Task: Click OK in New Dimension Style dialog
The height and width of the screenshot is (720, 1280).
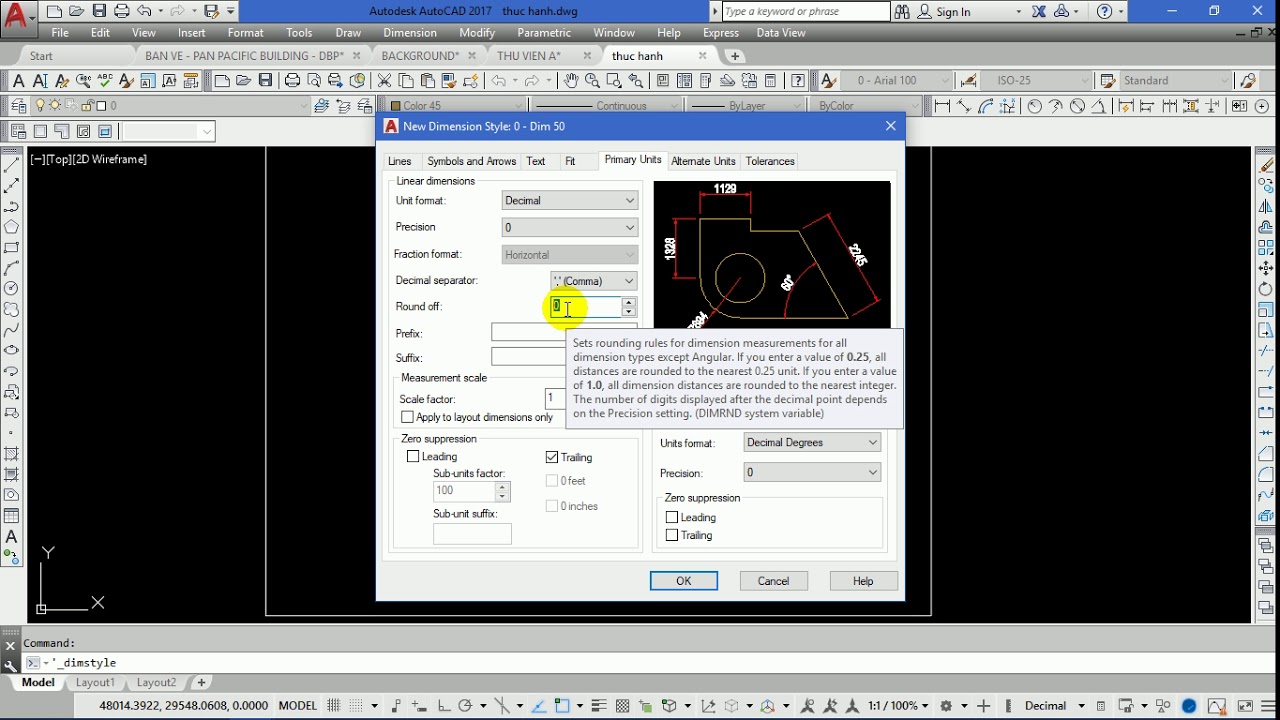Action: (x=684, y=581)
